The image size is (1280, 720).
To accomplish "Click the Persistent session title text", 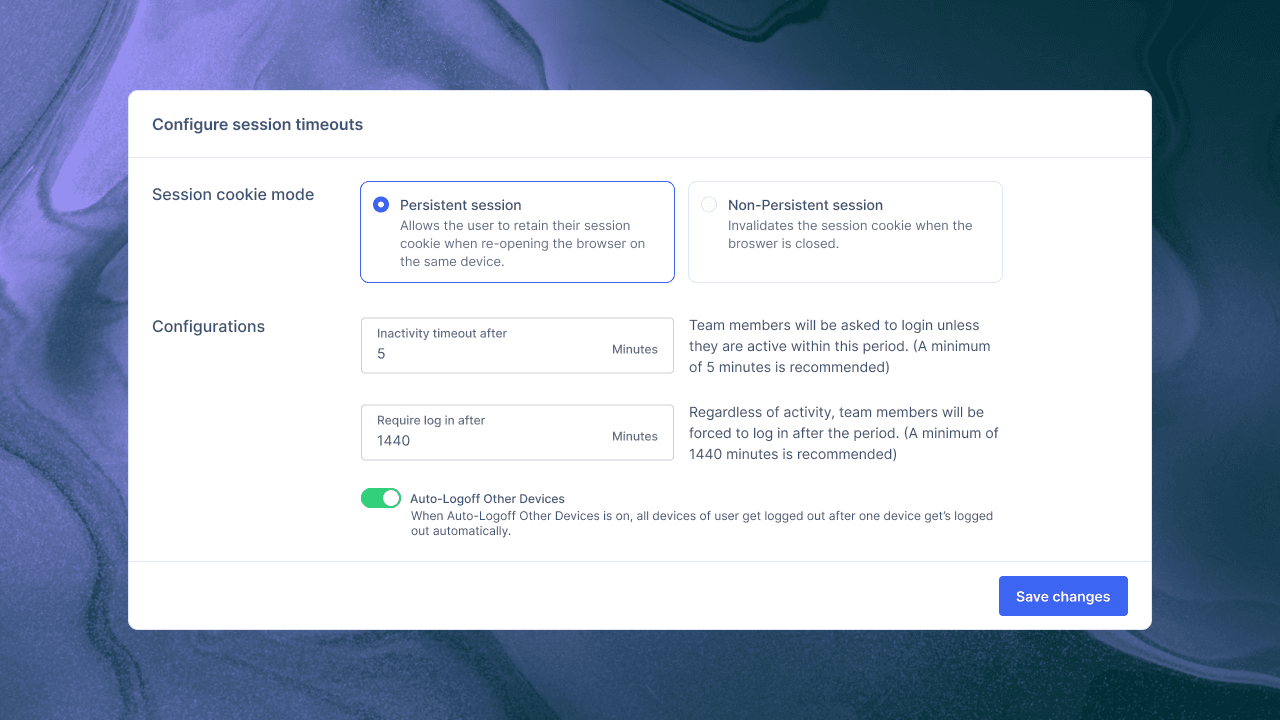I will click(x=460, y=205).
